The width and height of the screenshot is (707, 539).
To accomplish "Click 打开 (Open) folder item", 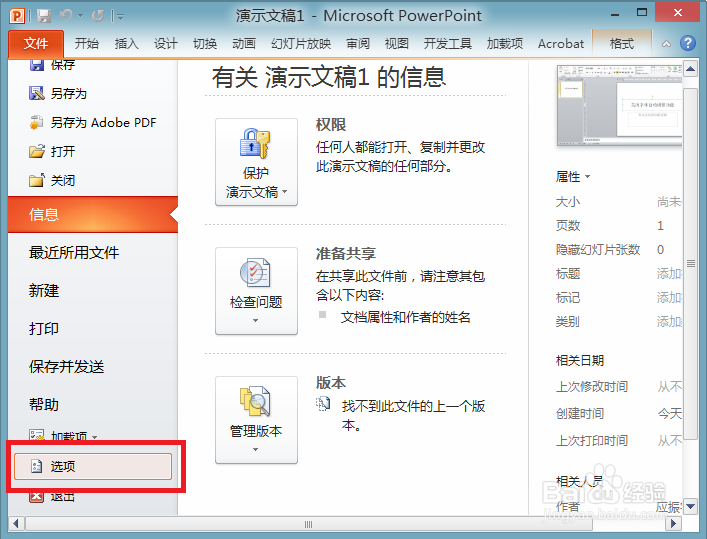I will (x=52, y=151).
